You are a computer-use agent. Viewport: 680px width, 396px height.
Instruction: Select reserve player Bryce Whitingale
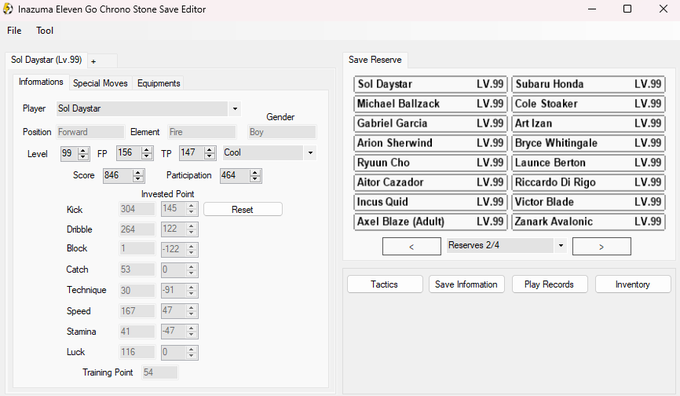(x=588, y=143)
